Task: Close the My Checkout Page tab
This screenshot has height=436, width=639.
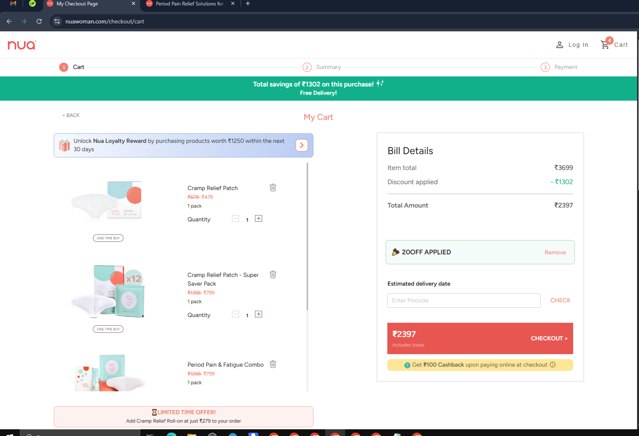Action: pos(133,4)
